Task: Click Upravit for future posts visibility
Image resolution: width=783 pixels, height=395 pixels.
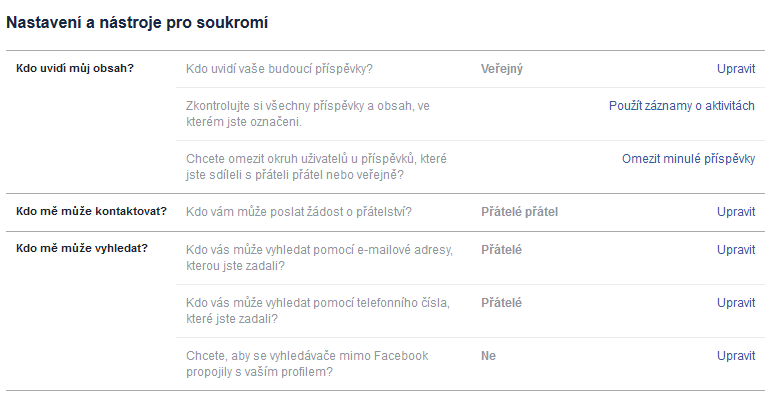Action: [736, 69]
